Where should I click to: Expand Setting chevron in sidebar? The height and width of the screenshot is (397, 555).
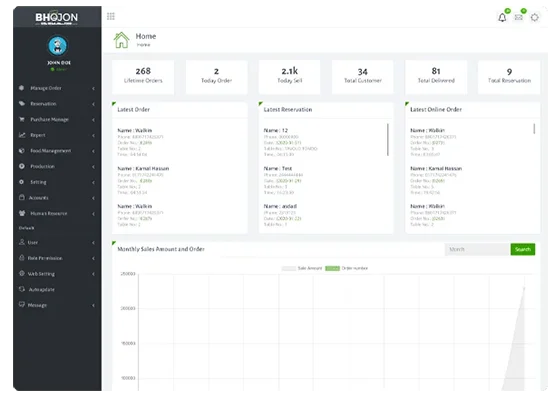(93, 182)
